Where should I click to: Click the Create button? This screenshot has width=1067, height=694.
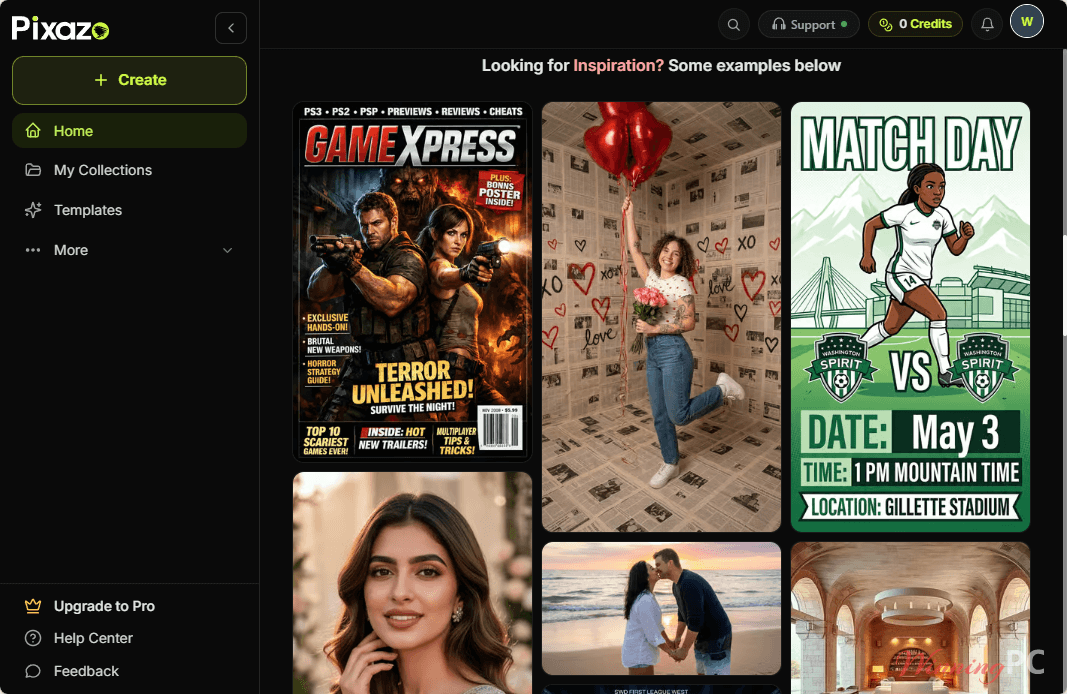(129, 80)
